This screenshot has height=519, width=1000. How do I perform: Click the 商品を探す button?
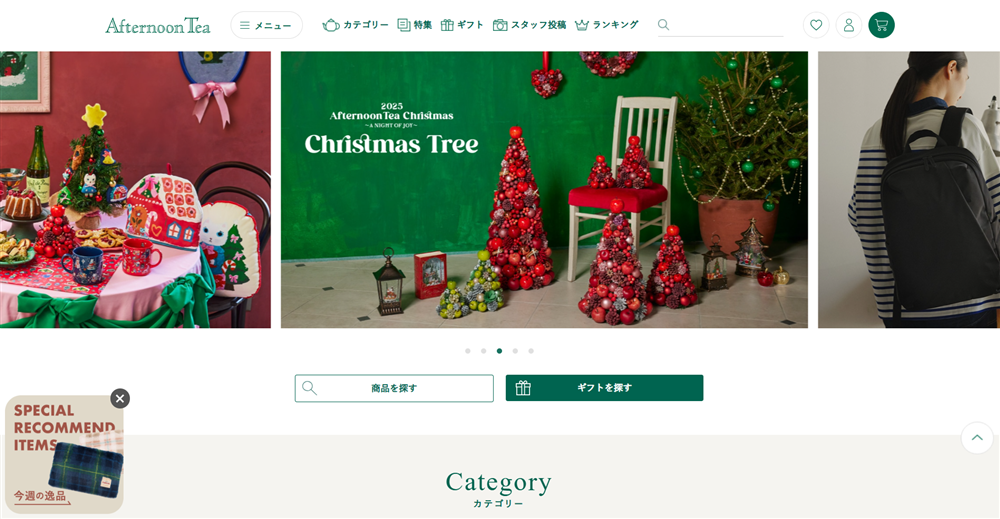click(x=394, y=388)
